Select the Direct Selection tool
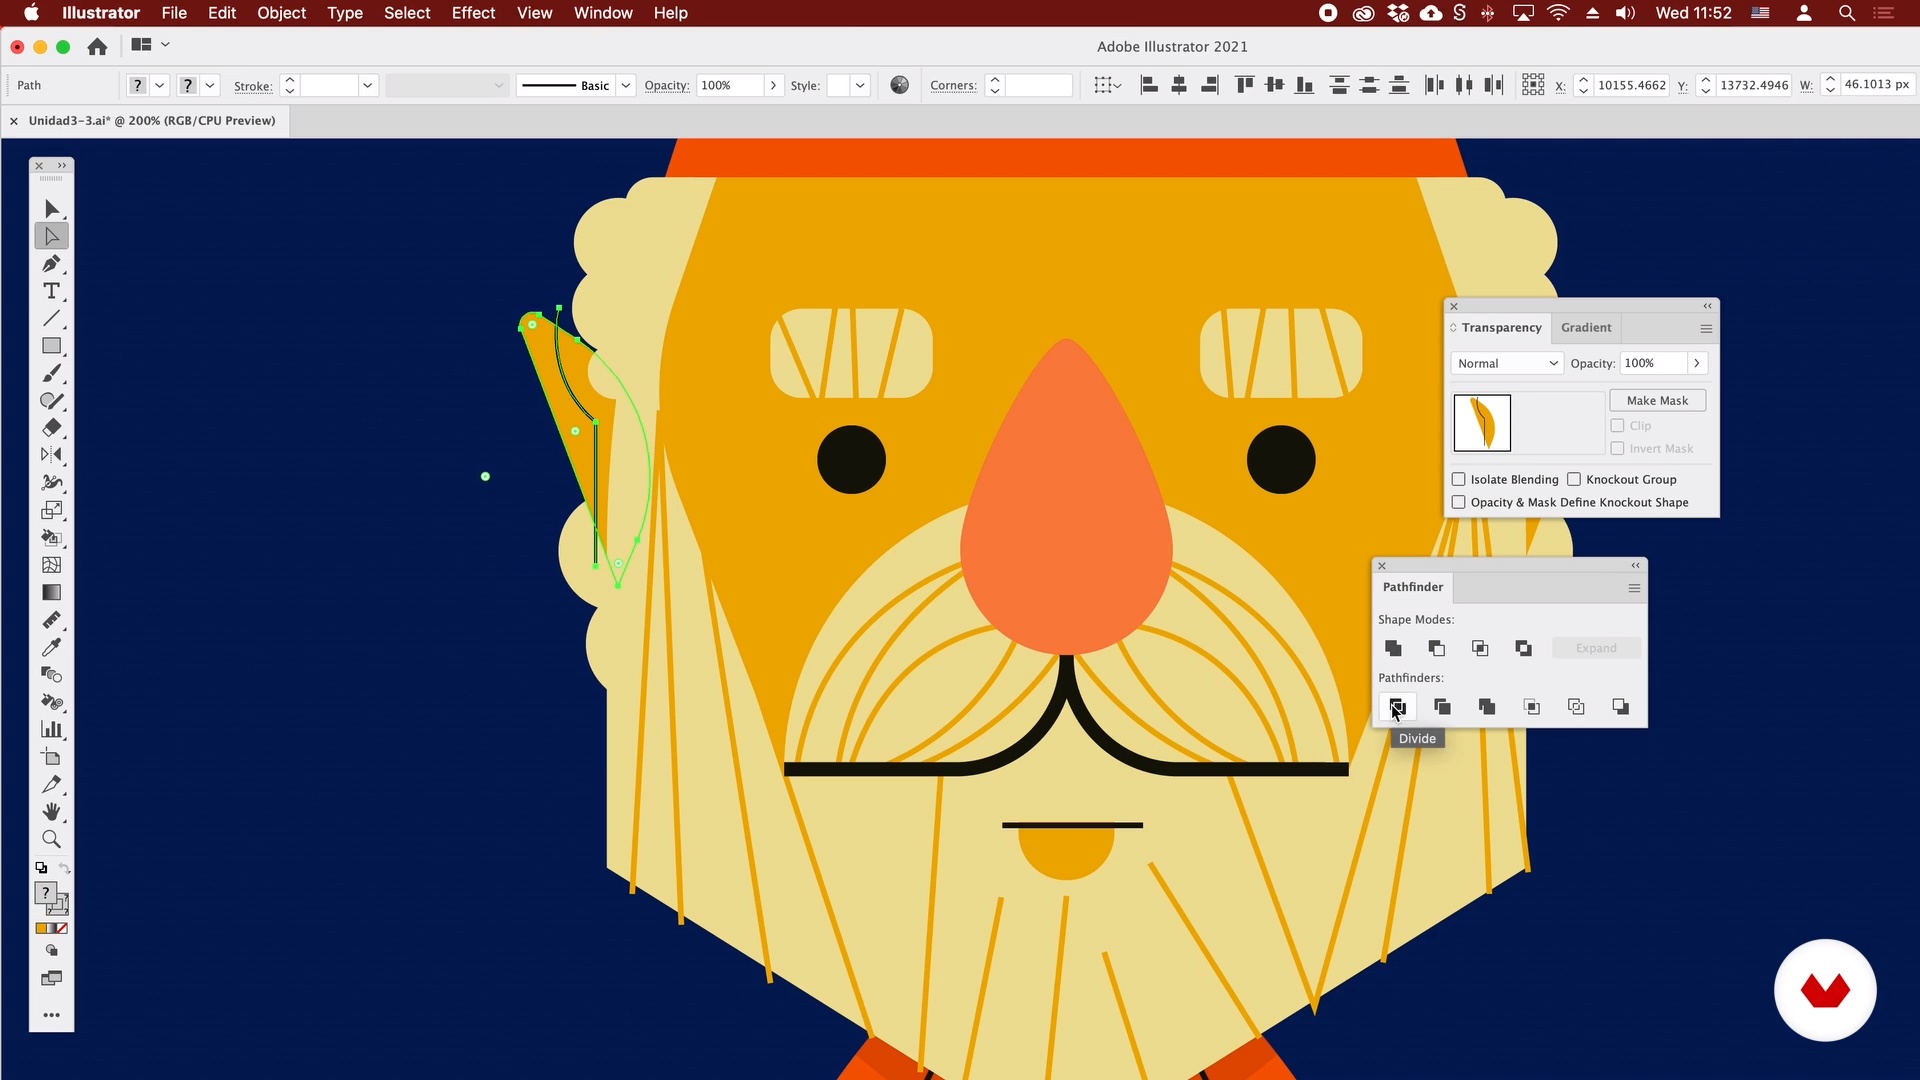Image resolution: width=1920 pixels, height=1080 pixels. point(51,236)
